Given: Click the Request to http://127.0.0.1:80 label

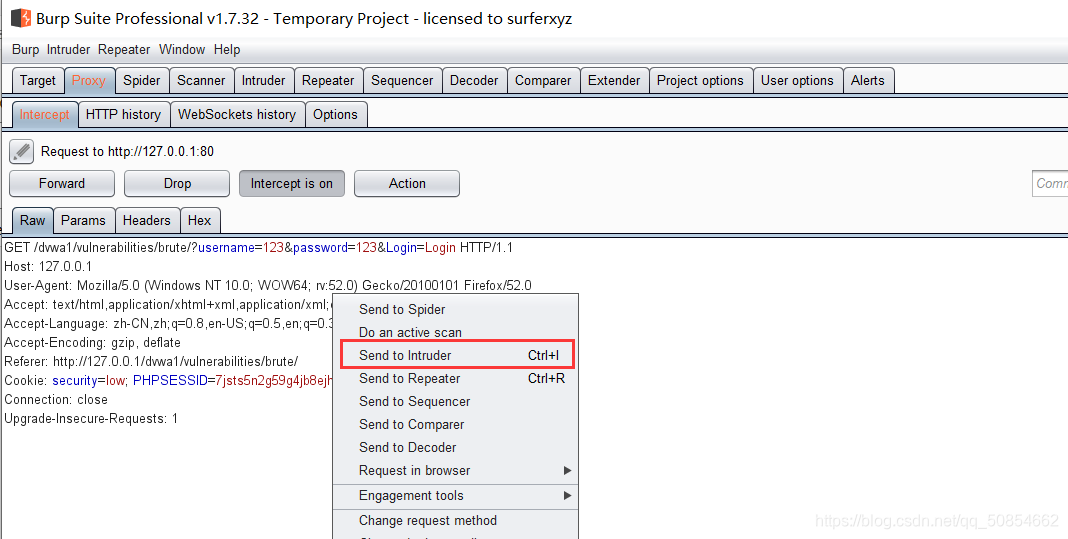Looking at the screenshot, I should [x=127, y=151].
